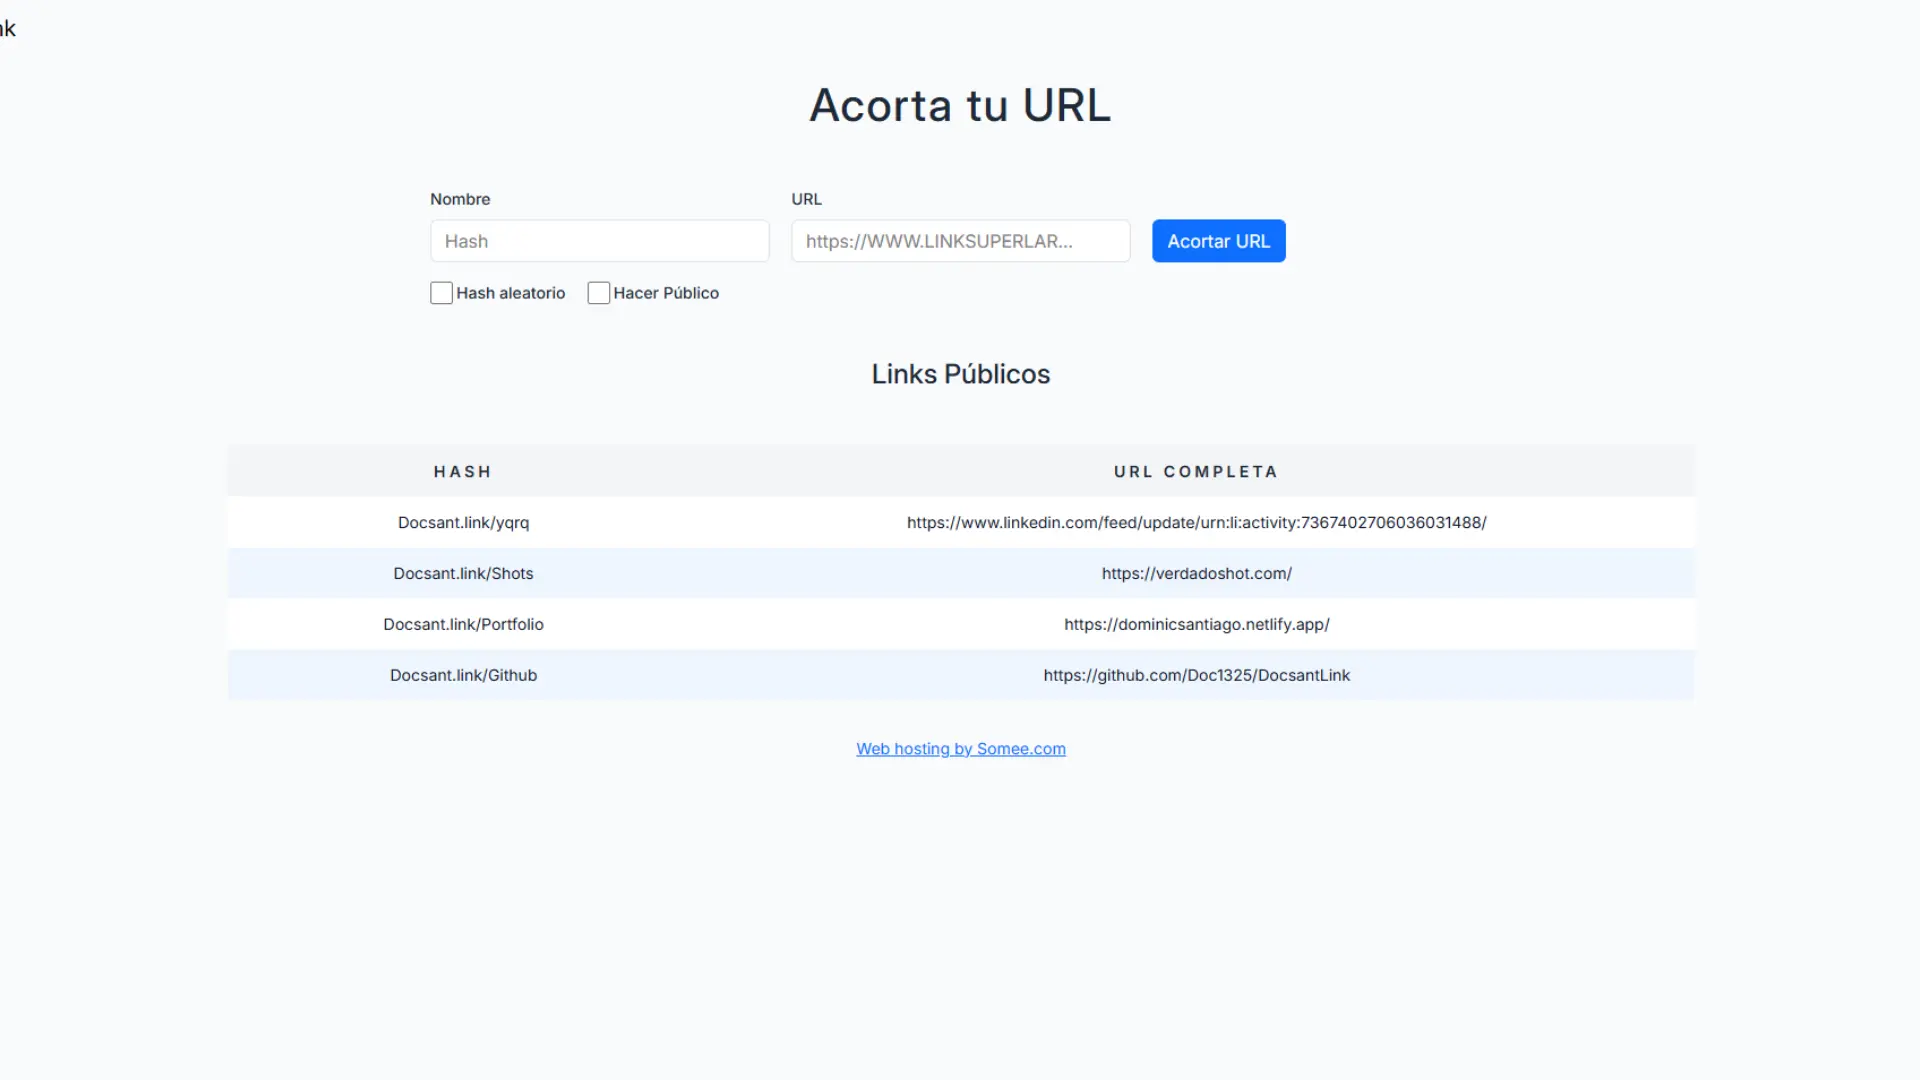Viewport: 1920px width, 1080px height.
Task: Click the dominicsantiago.netlify.app URL
Action: coord(1196,624)
